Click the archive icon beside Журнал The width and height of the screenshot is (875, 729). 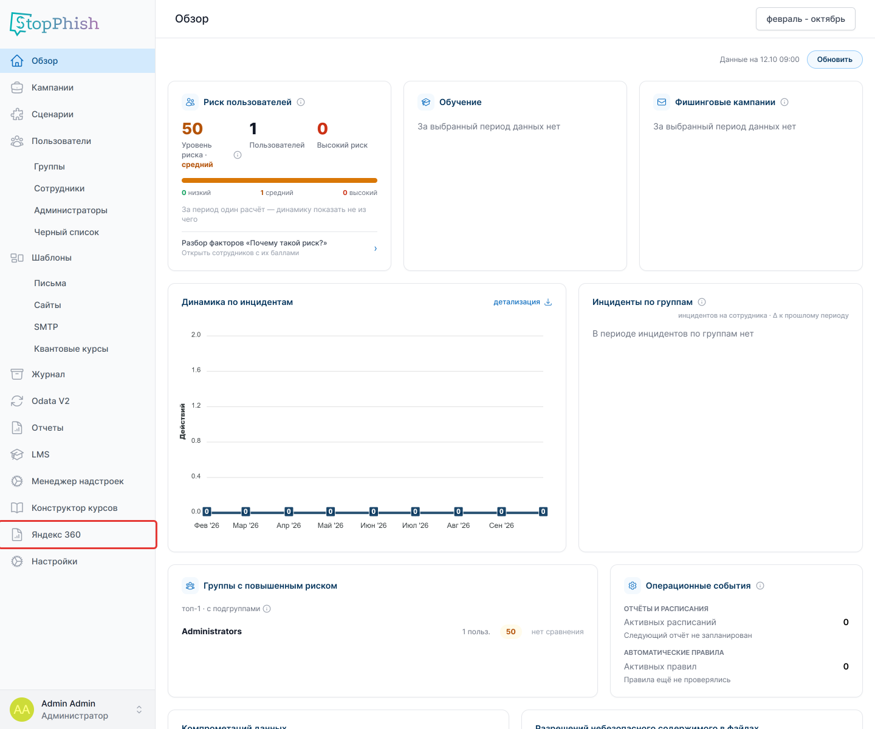coord(17,374)
